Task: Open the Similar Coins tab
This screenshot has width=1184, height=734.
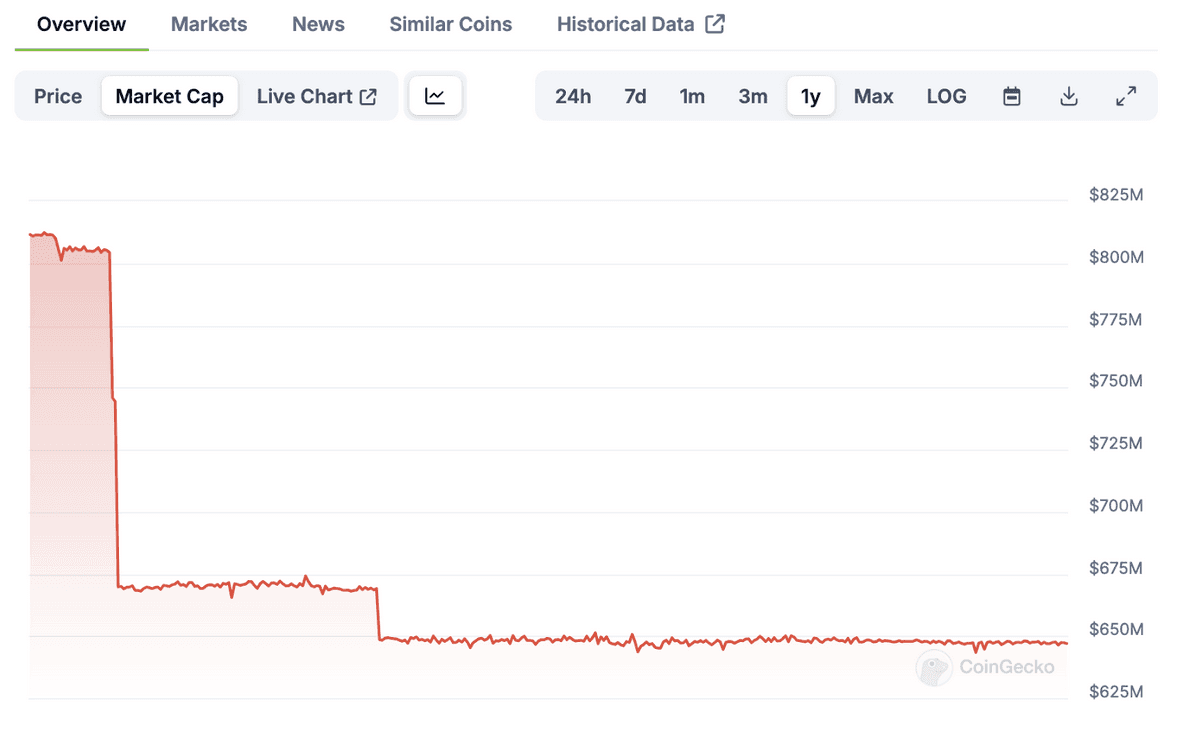Action: point(450,24)
